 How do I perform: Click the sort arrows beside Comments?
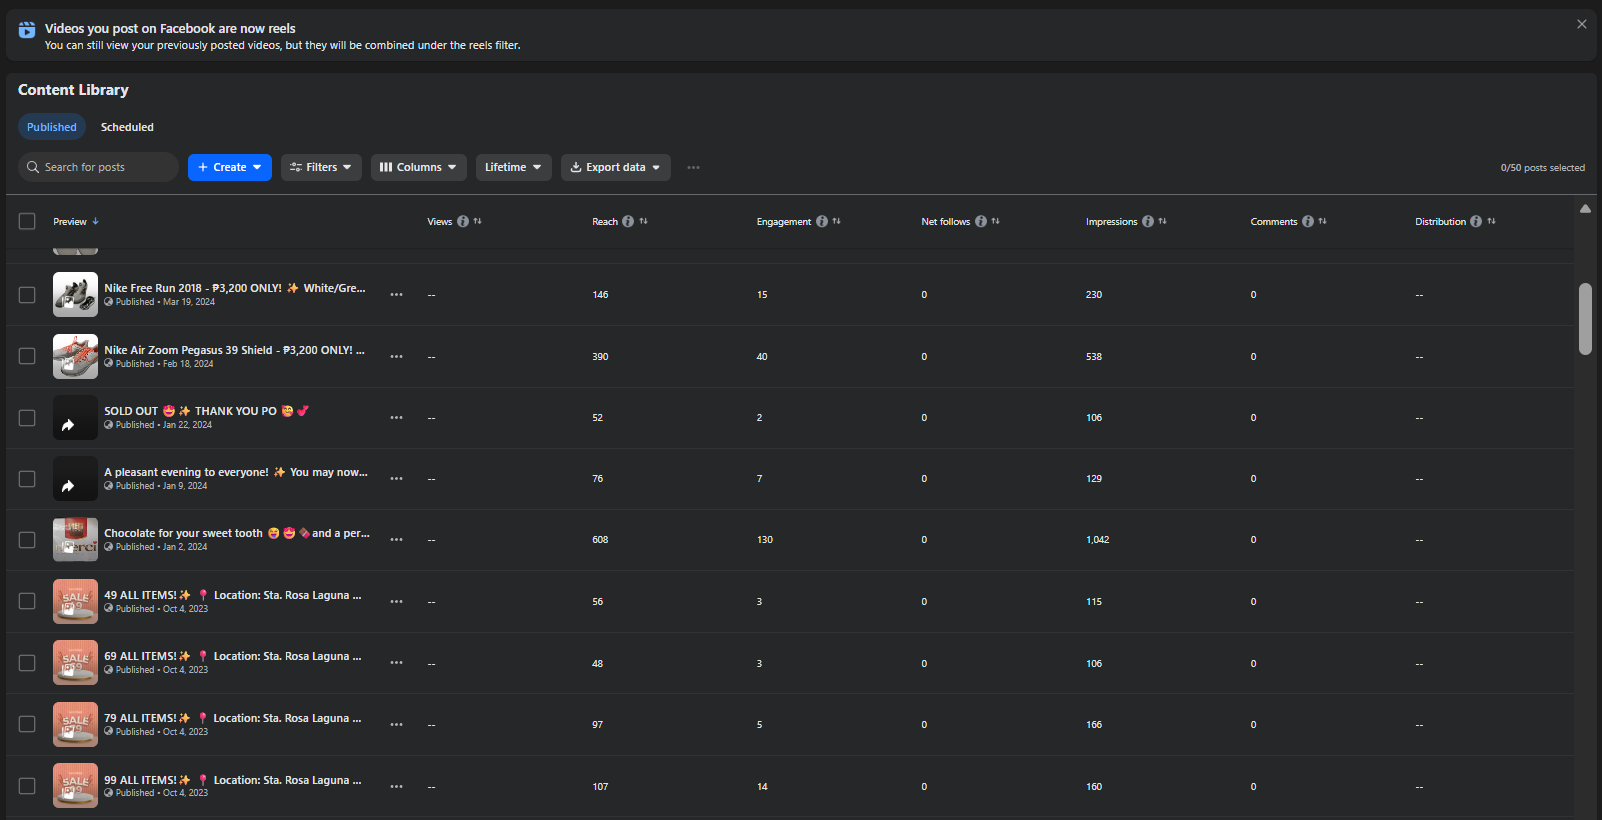tap(1322, 222)
